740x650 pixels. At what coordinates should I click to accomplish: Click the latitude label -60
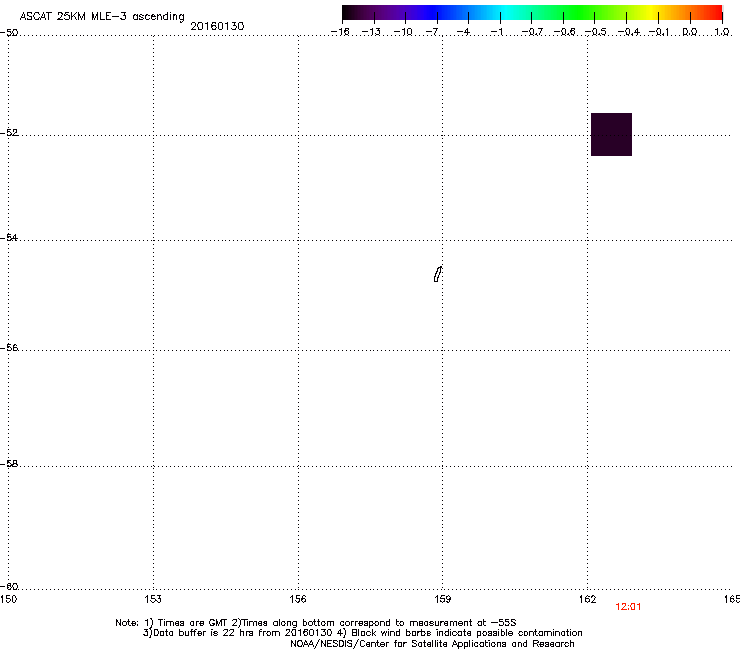[9, 586]
